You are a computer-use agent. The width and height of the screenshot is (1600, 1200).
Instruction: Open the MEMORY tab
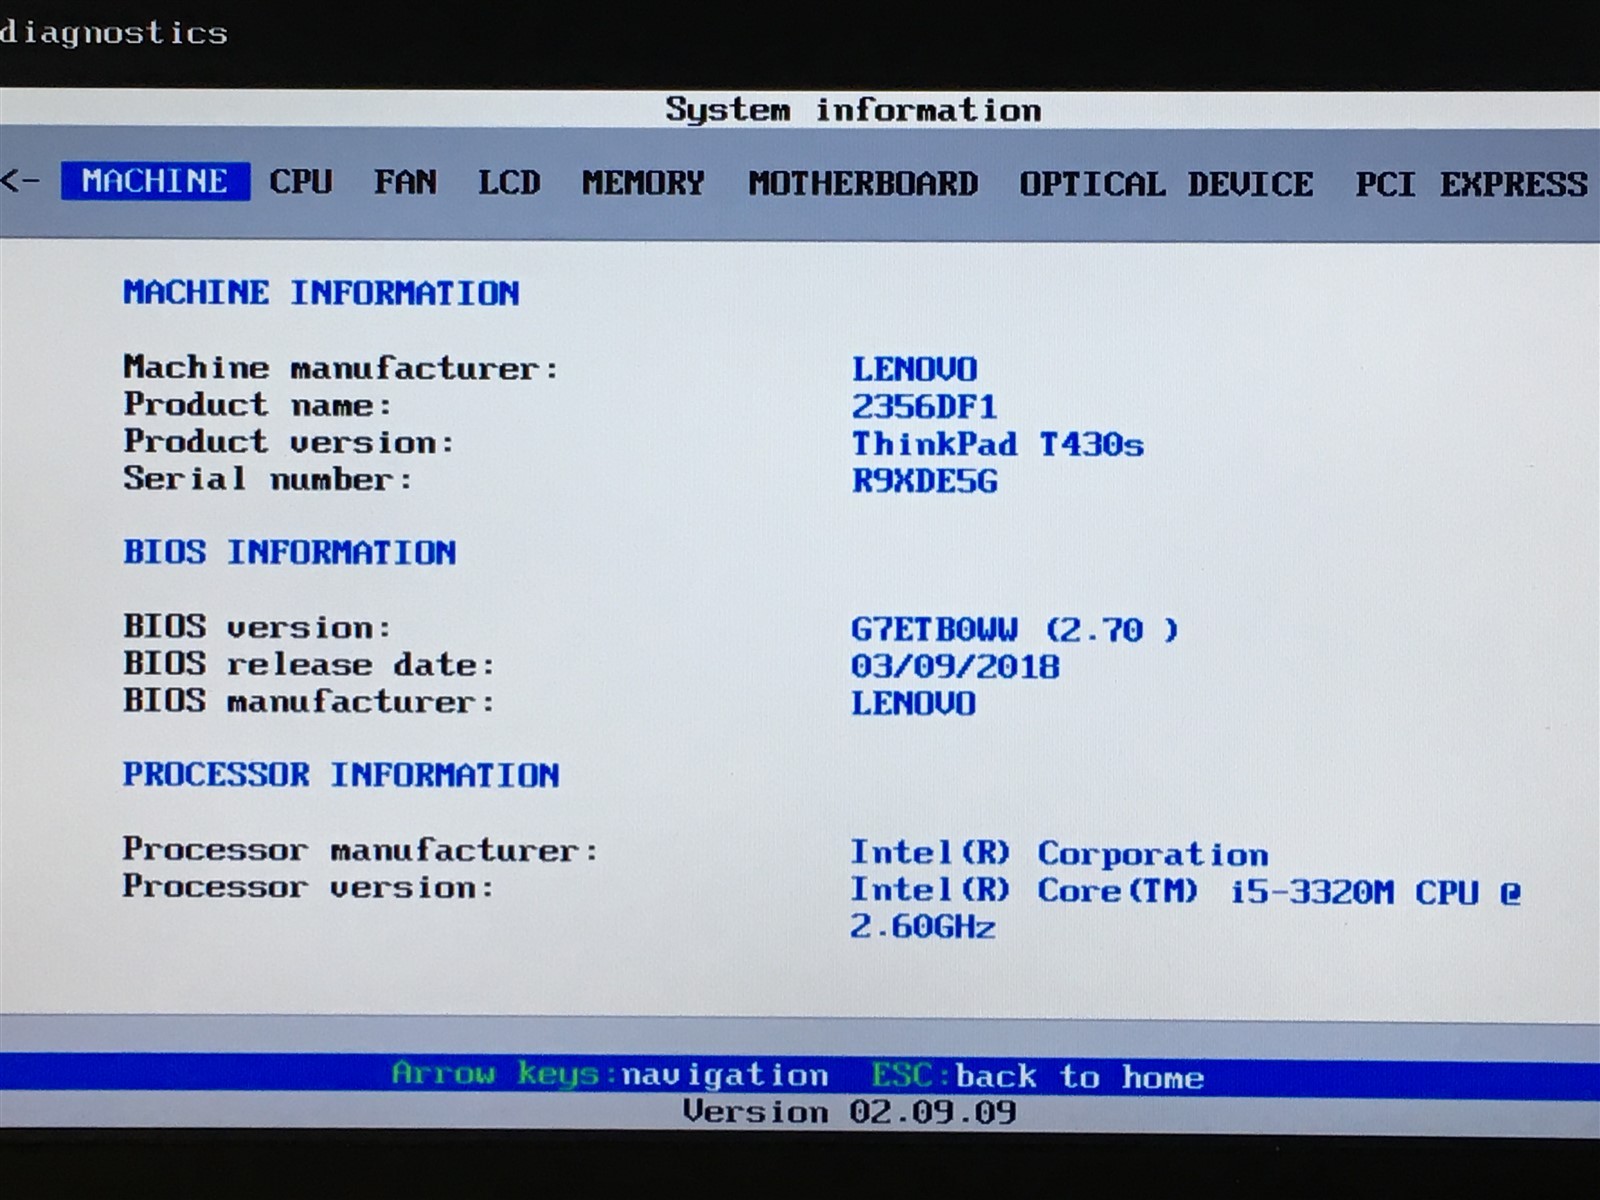click(643, 183)
